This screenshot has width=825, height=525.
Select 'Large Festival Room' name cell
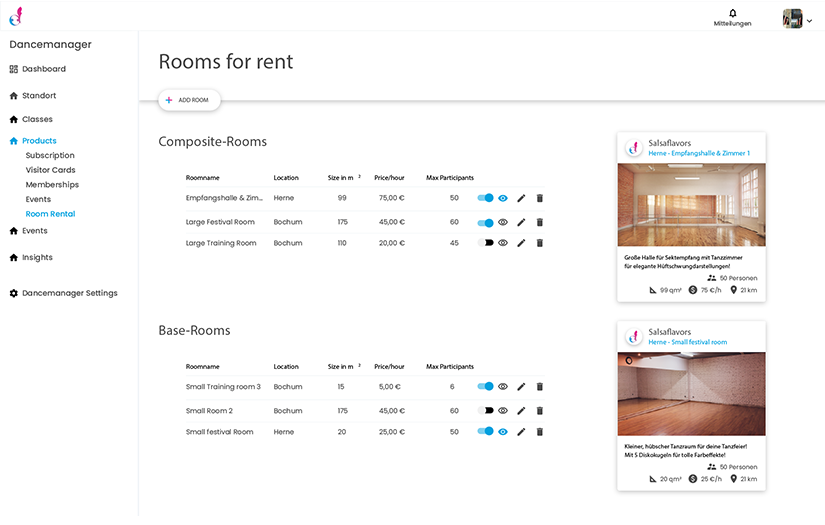pos(220,223)
